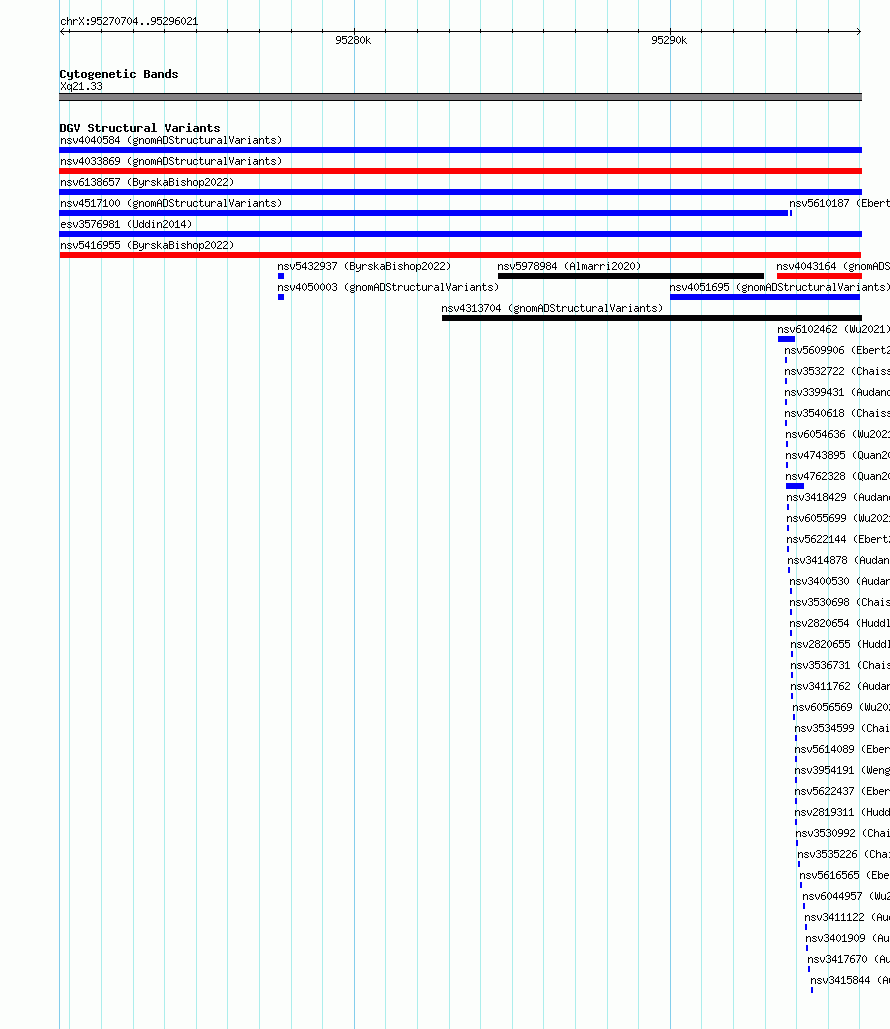This screenshot has height=1029, width=890.
Task: Click nsv6102462 Wu2021 label
Action: click(x=834, y=329)
